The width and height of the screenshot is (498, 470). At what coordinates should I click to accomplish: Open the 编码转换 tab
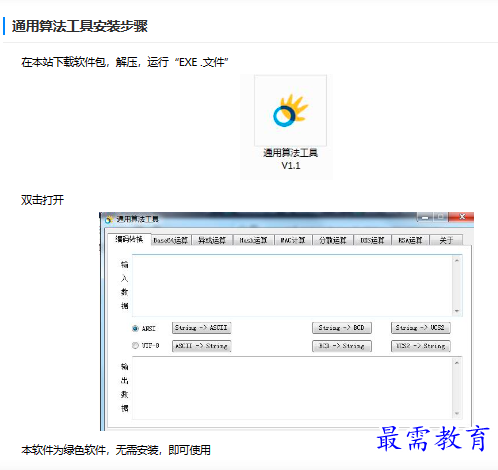pos(129,239)
